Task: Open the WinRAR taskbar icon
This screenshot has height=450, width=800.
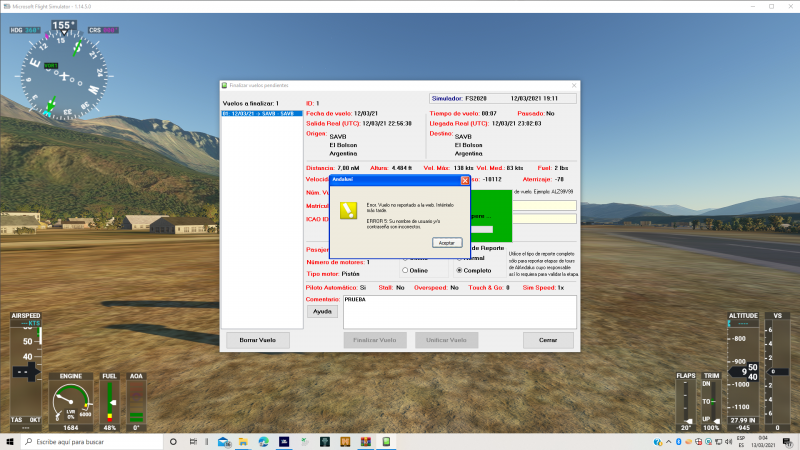Action: (366, 442)
